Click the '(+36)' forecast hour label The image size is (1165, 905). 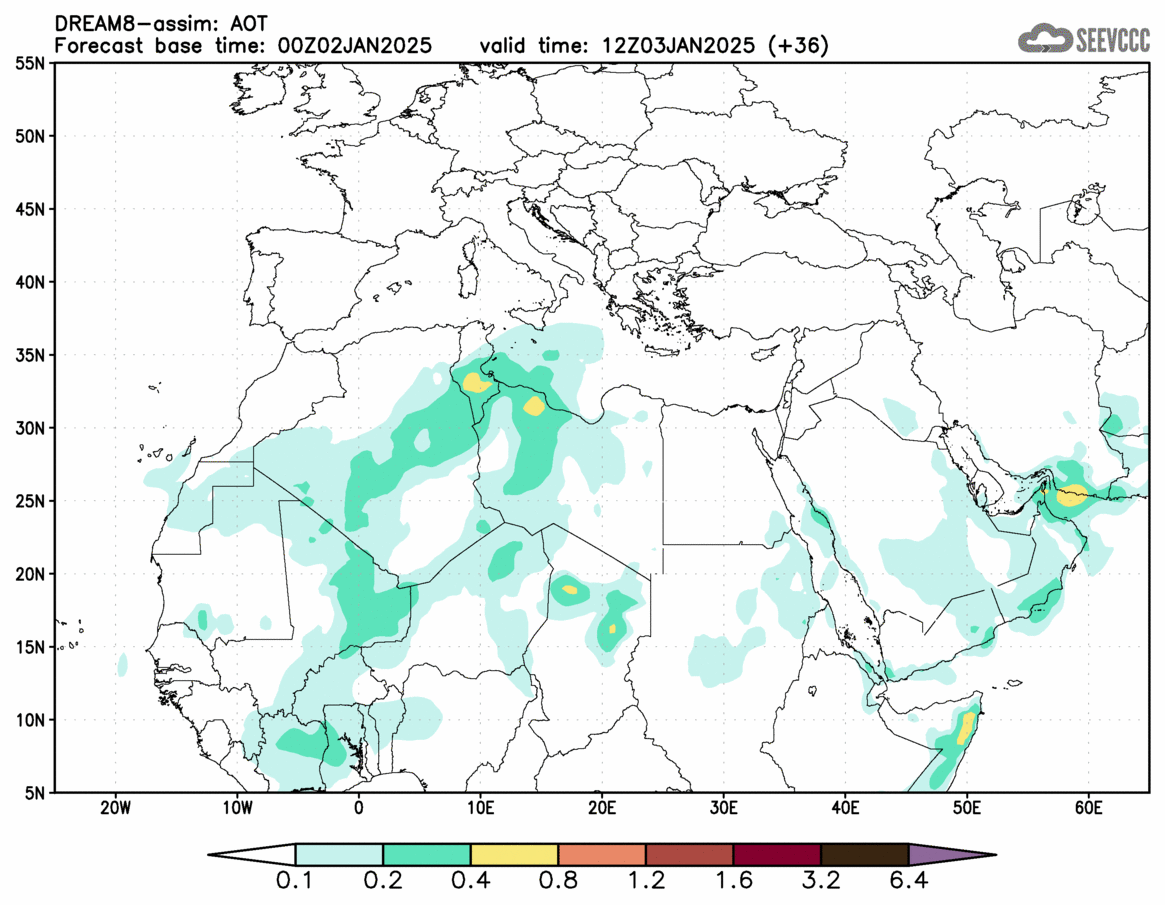click(x=798, y=45)
